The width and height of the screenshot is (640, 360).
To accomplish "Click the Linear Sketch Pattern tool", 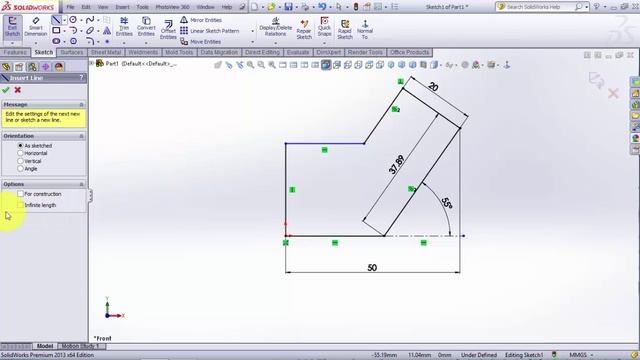I will click(210, 31).
